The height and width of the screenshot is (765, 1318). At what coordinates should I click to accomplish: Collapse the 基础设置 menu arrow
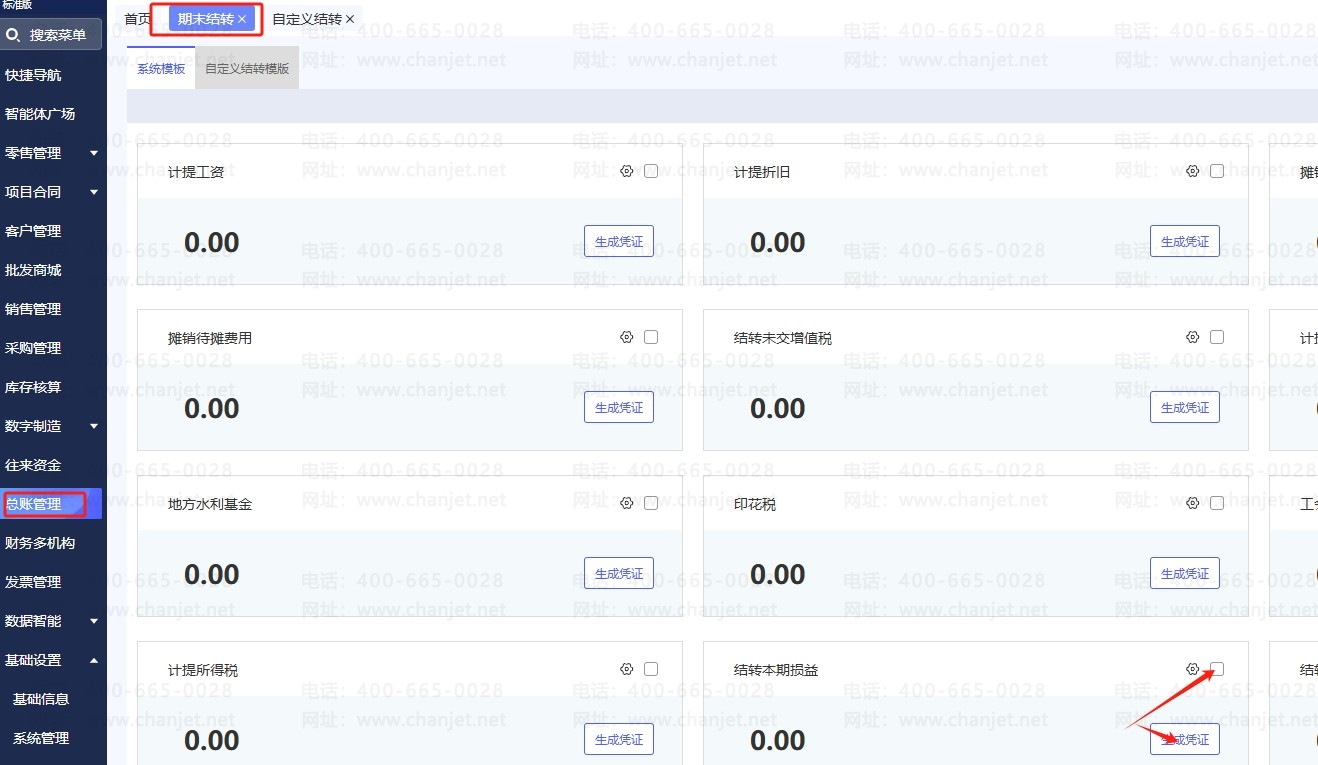[94, 660]
